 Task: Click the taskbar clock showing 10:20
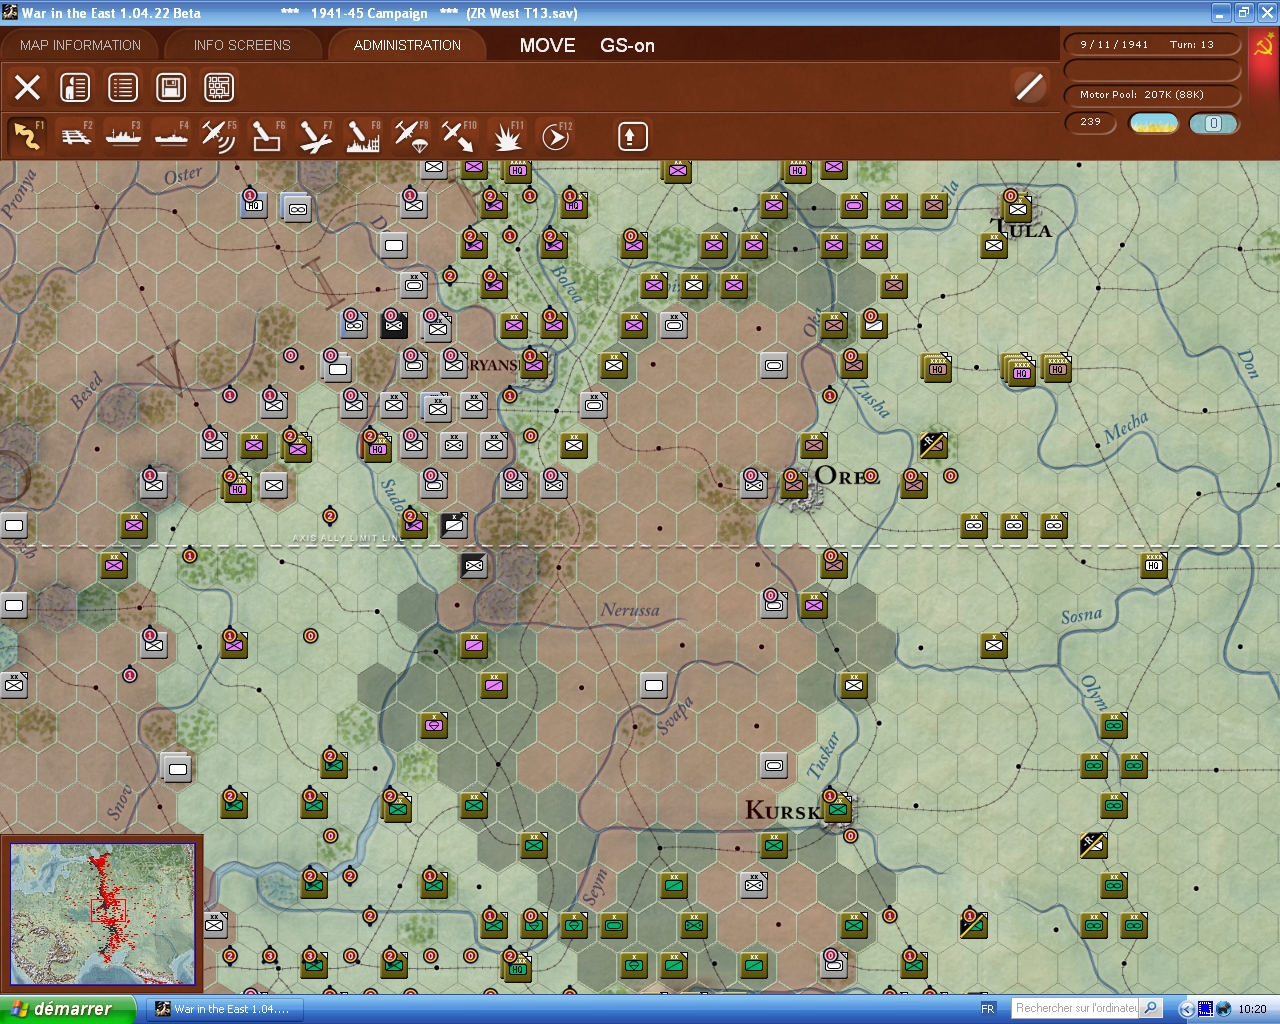point(1252,1009)
